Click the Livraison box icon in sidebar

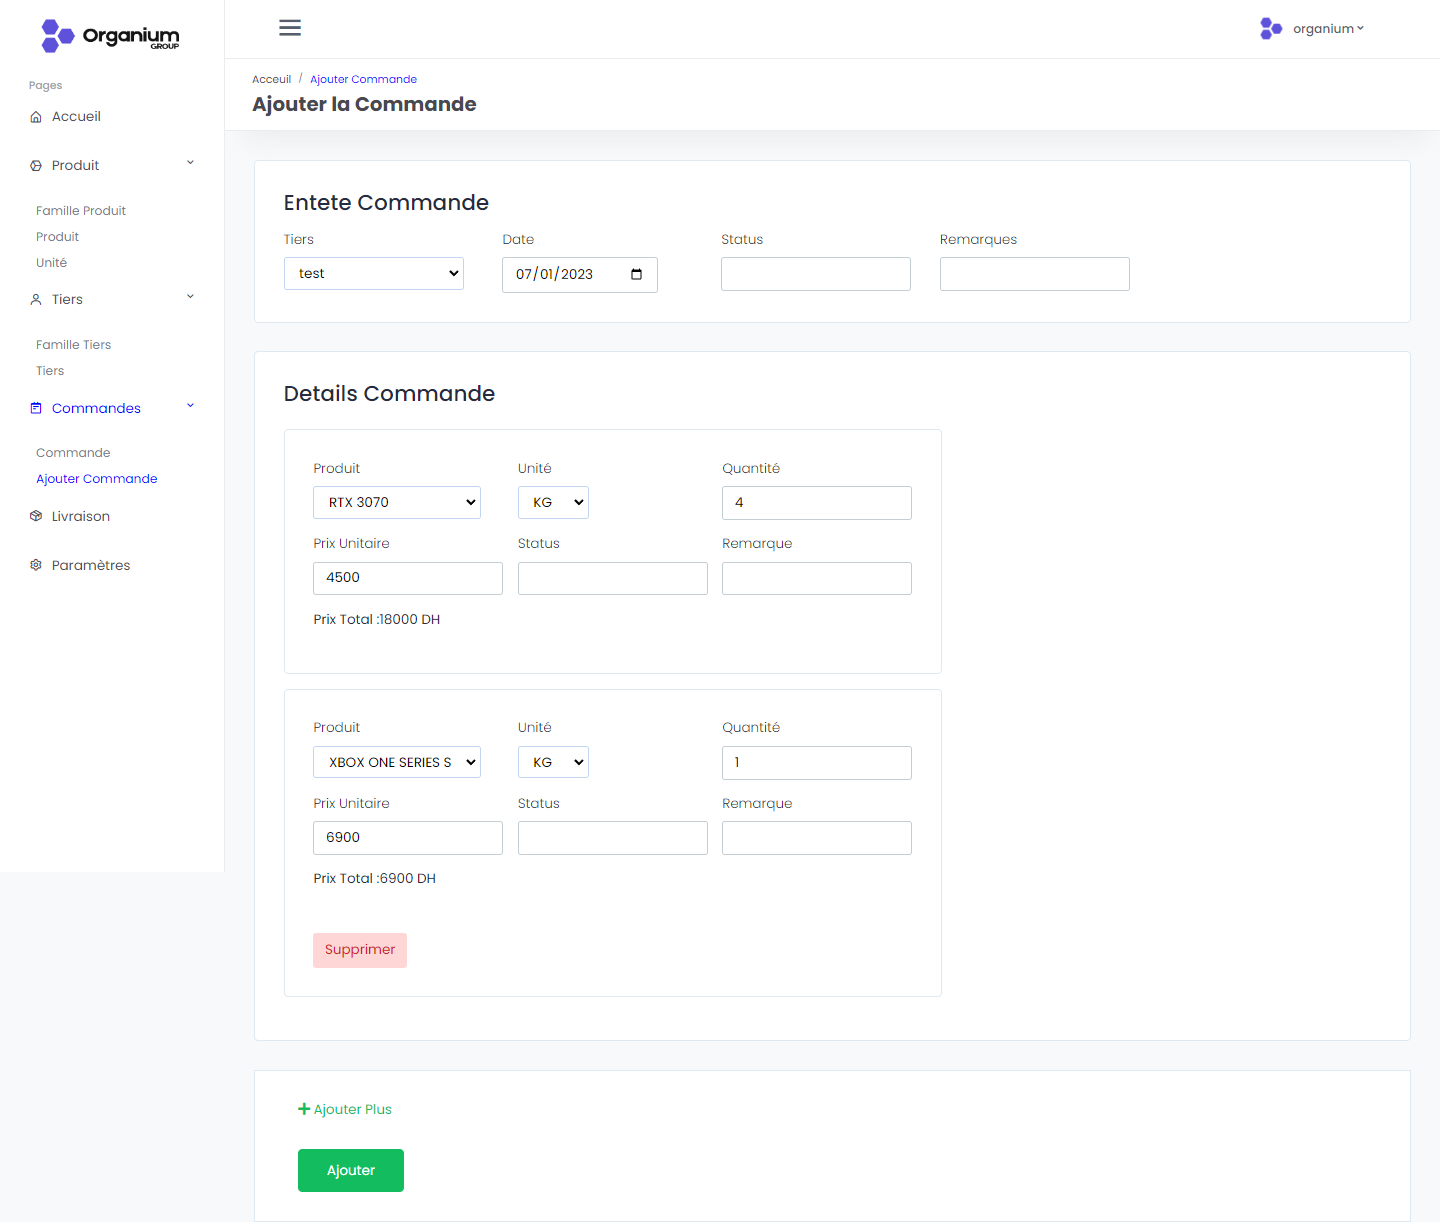coord(36,517)
